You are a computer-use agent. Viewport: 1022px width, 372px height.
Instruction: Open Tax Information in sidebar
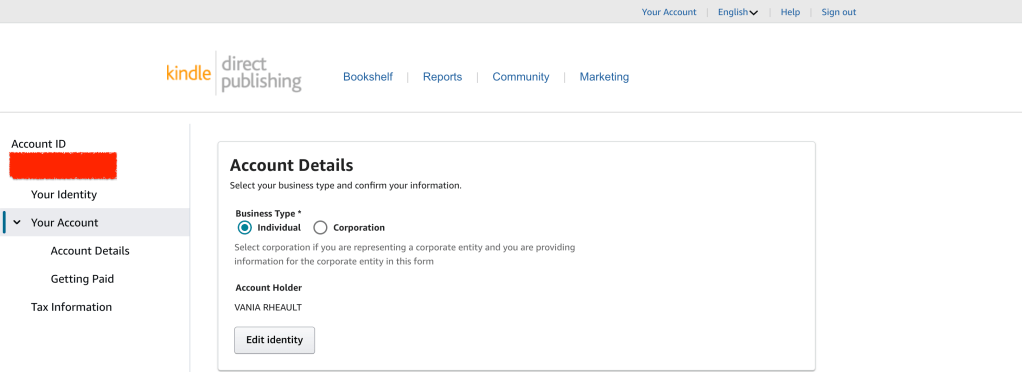[x=71, y=307]
